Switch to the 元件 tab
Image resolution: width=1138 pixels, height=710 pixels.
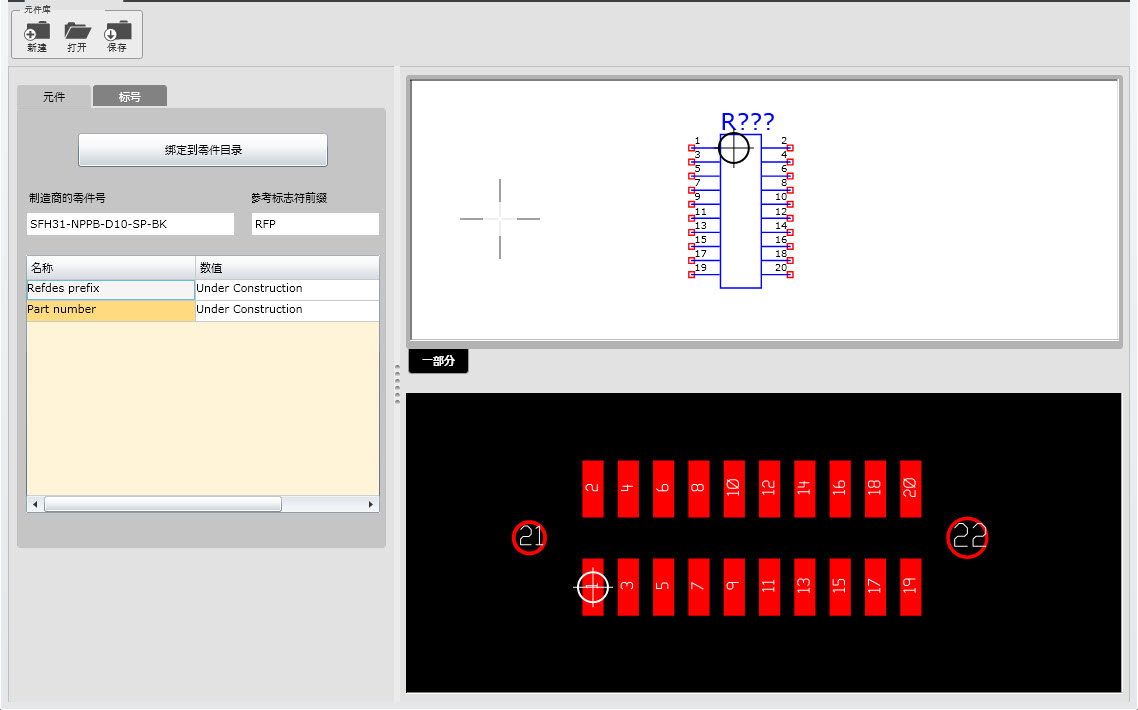54,97
